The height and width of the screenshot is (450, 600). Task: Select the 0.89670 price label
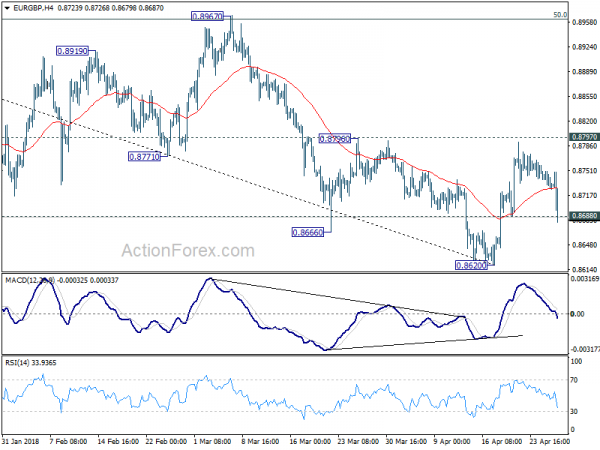[x=207, y=16]
